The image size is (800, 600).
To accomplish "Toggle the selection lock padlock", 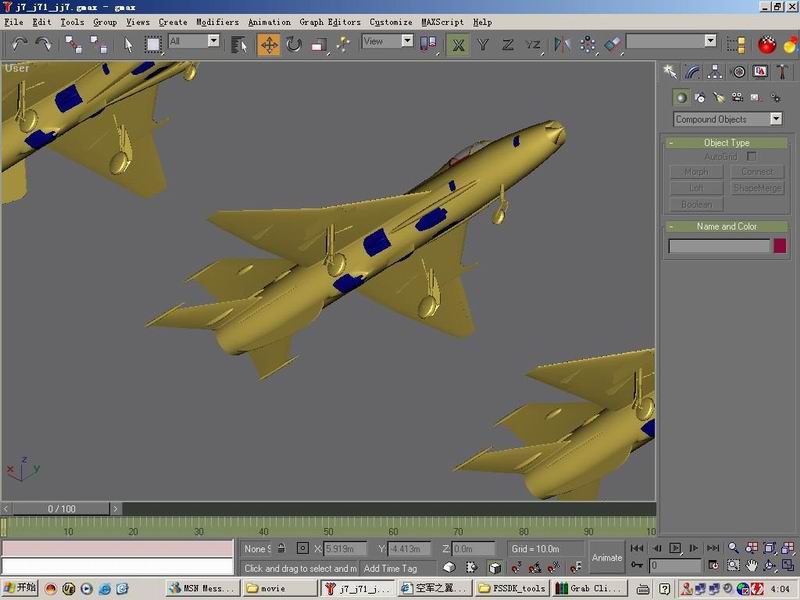I will click(281, 548).
